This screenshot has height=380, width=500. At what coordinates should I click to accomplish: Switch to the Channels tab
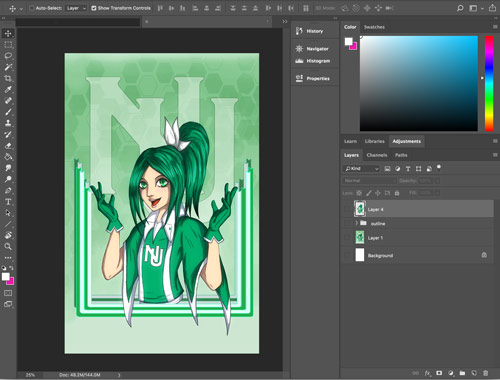377,155
